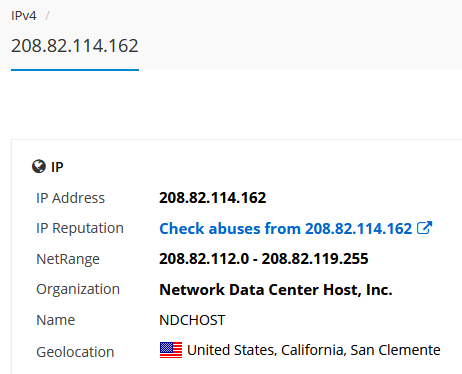Select the 208.82.114.162 page title tab
Image resolution: width=462 pixels, height=374 pixels.
click(75, 46)
